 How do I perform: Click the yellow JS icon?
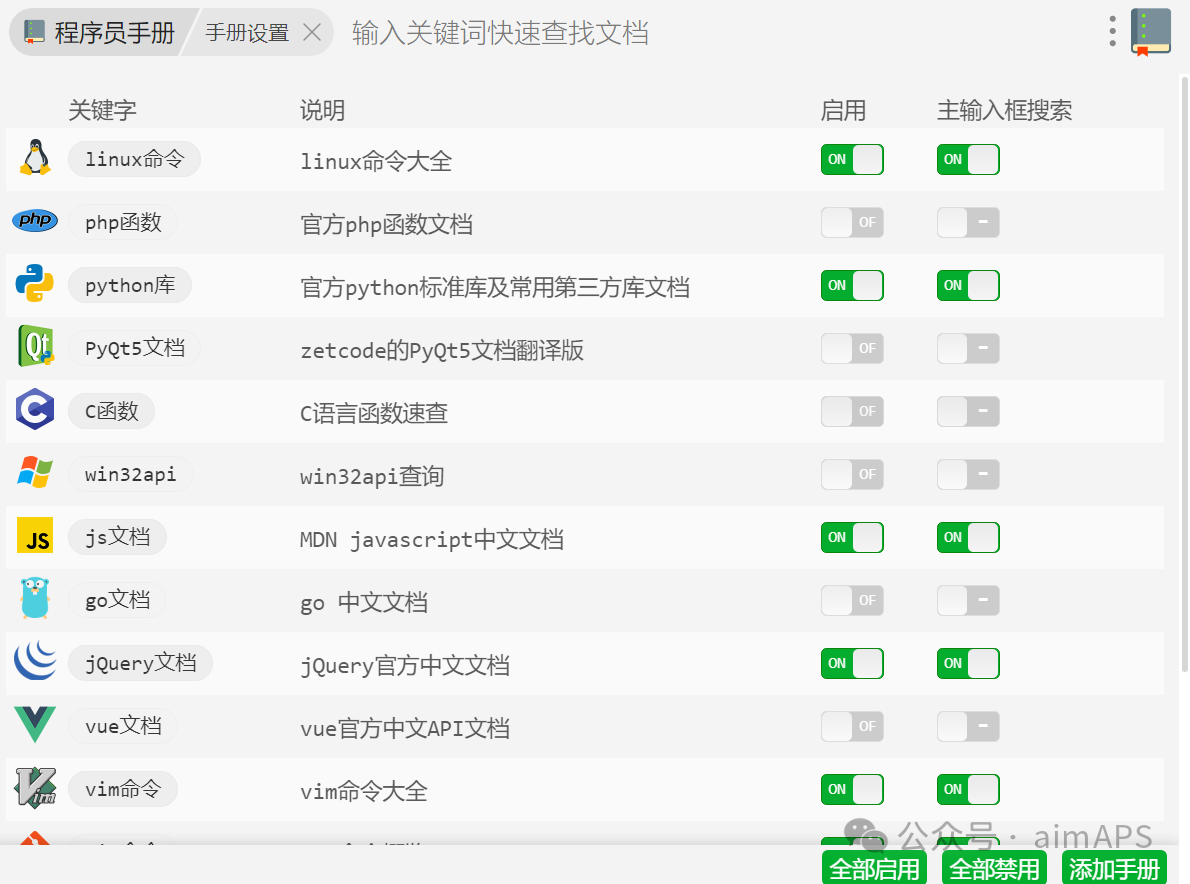[x=35, y=537]
